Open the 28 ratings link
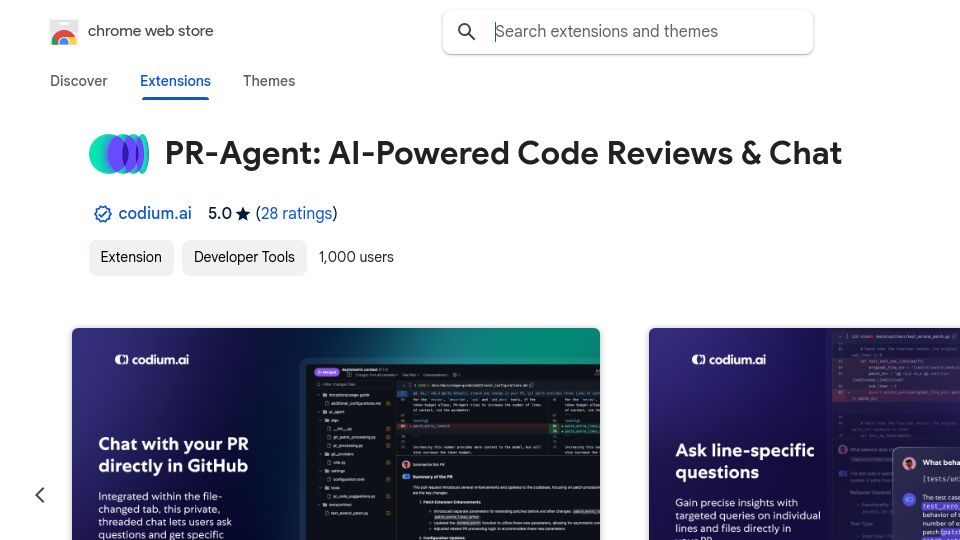 [x=296, y=213]
